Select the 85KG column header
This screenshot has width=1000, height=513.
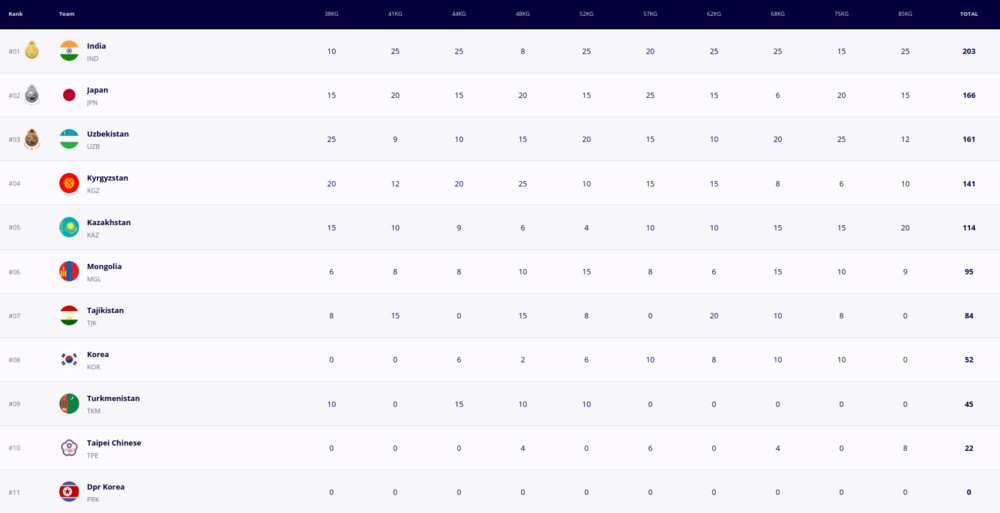click(x=905, y=14)
